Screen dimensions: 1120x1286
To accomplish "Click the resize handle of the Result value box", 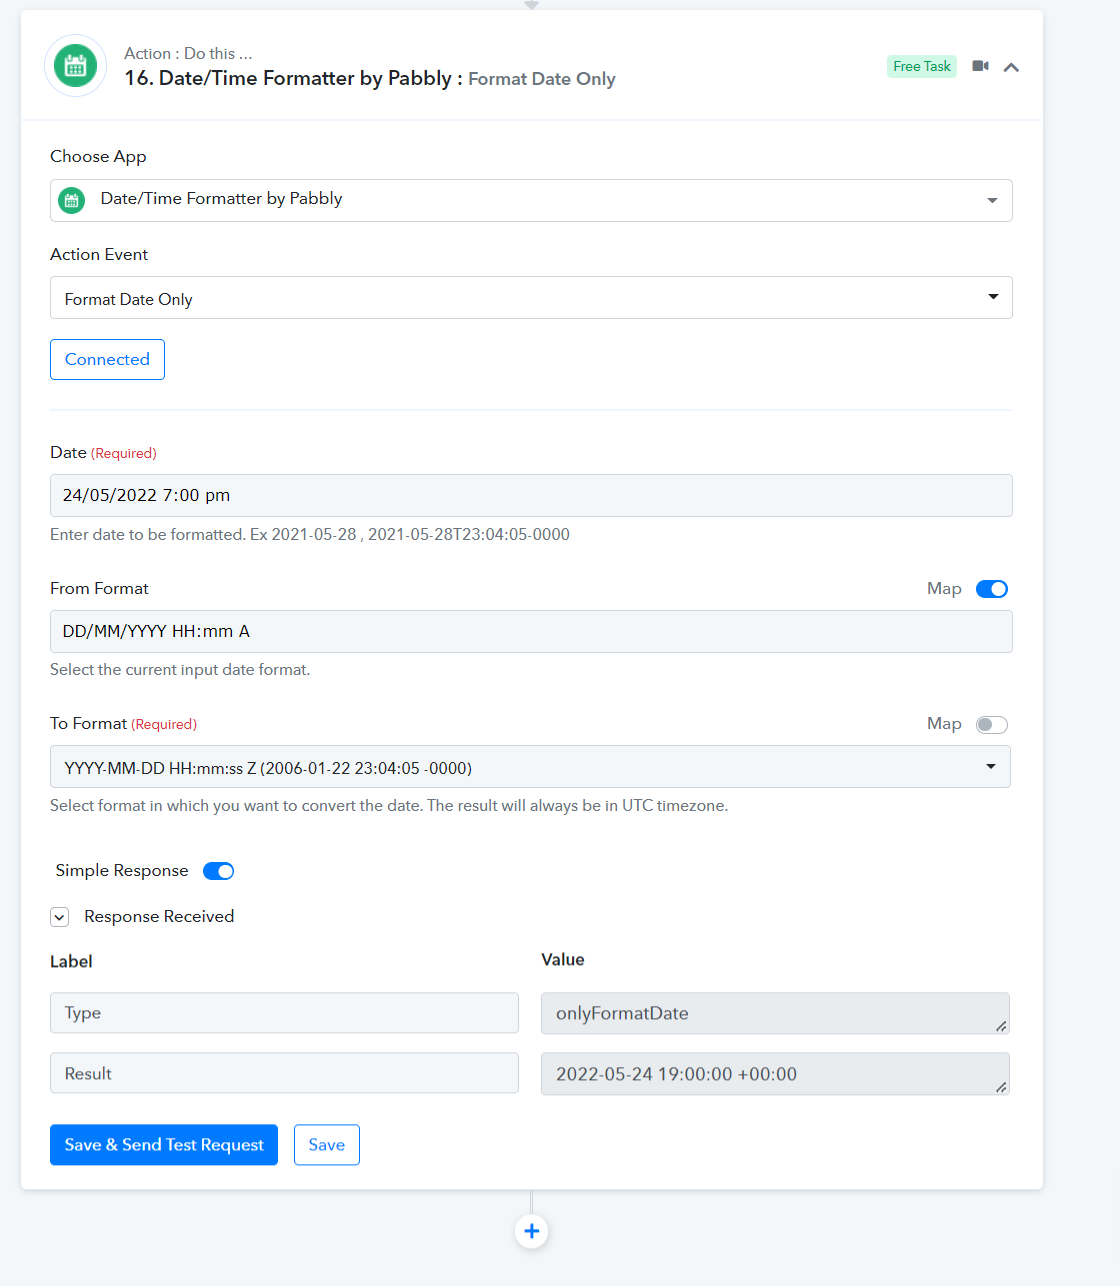I will click(x=1001, y=1087).
